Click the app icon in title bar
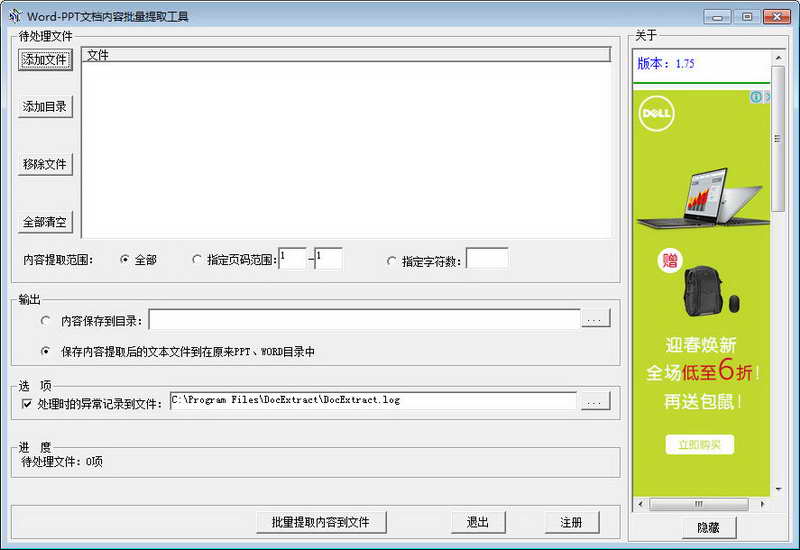This screenshot has width=800, height=550. coord(15,16)
